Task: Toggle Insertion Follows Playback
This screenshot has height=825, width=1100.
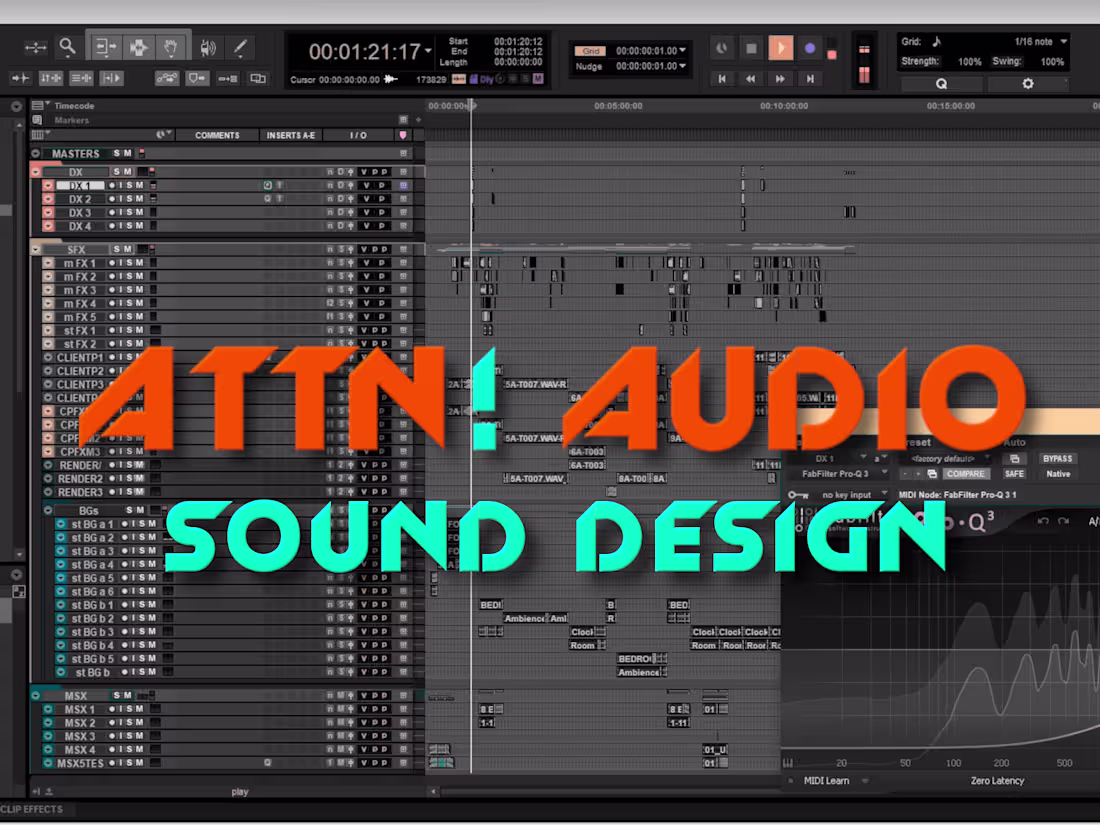Action: pos(112,78)
